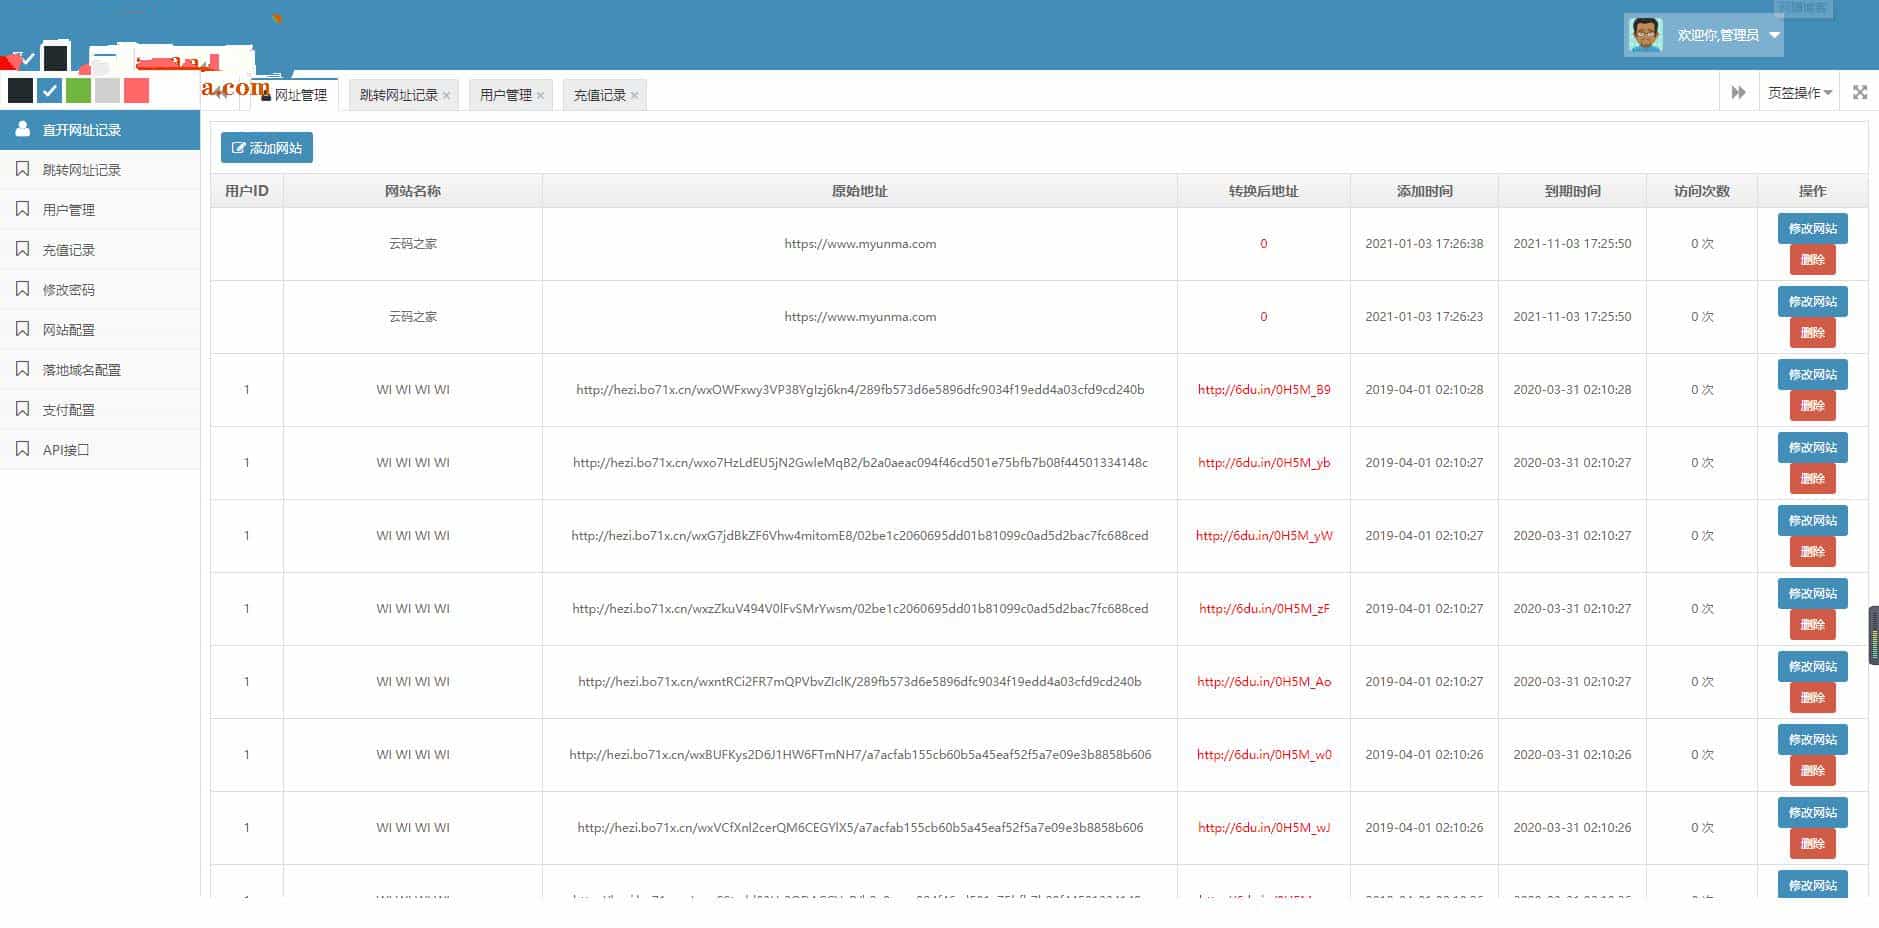Image resolution: width=1879 pixels, height=928 pixels.
Task: Click the 充值记录 sidebar icon
Action: point(22,249)
